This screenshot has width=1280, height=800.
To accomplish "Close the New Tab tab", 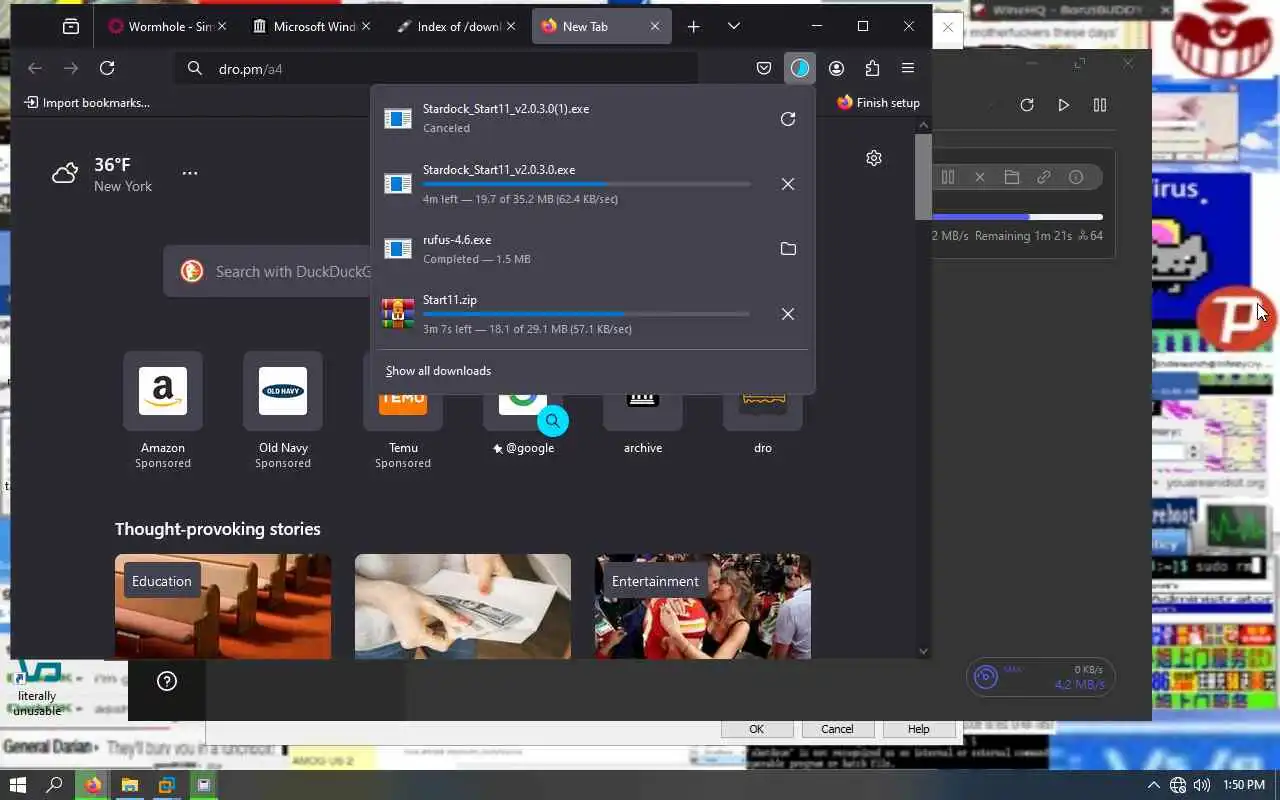I will [655, 27].
